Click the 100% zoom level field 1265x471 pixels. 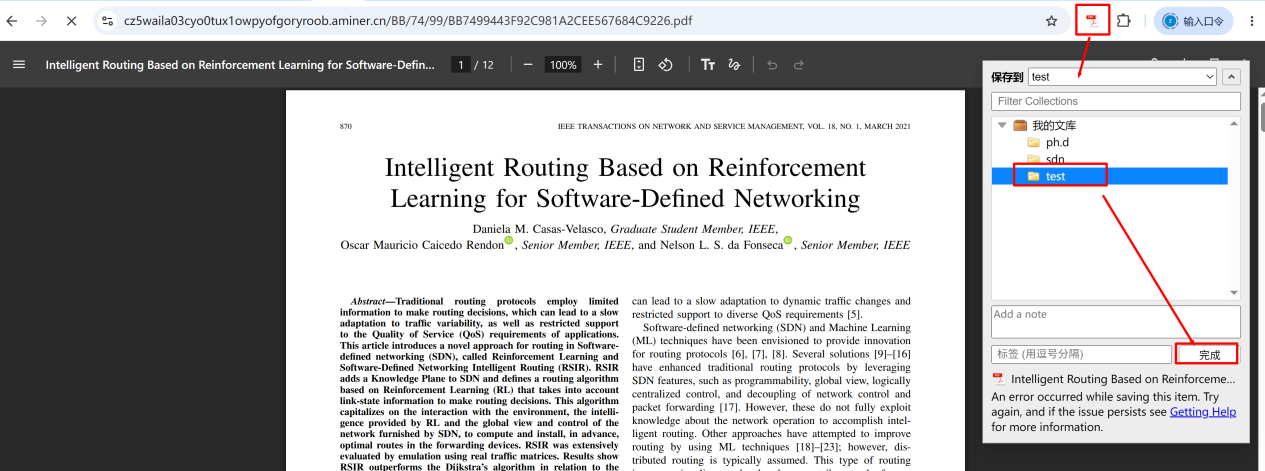(x=563, y=64)
